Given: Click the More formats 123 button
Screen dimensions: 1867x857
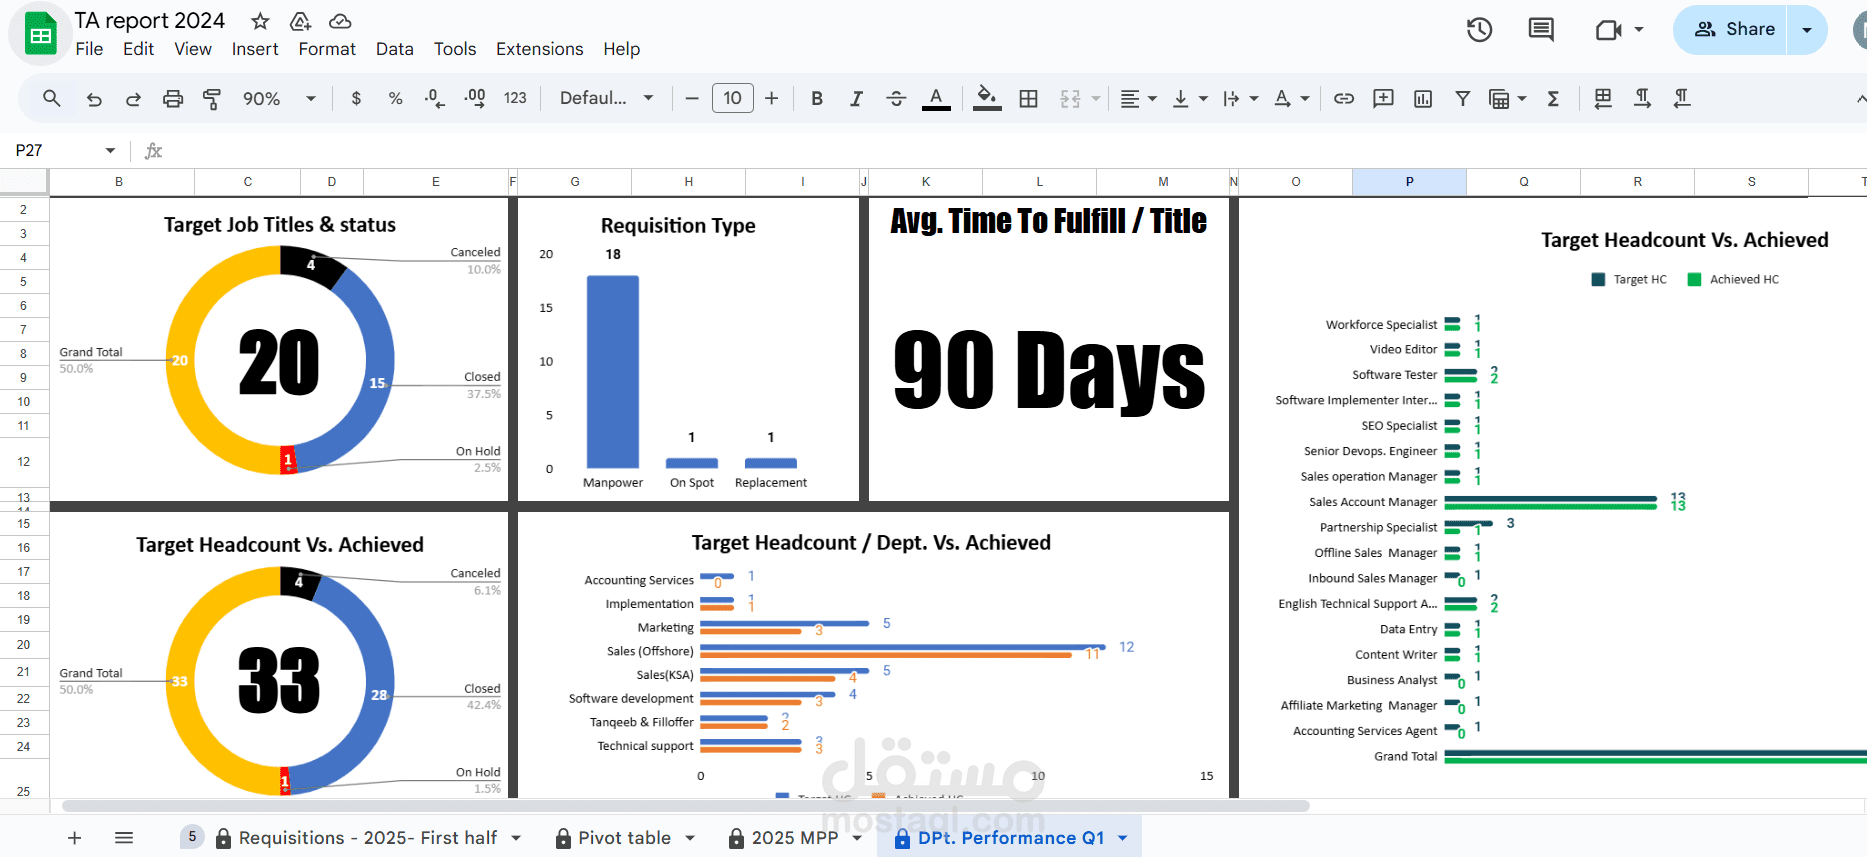Looking at the screenshot, I should (x=515, y=98).
